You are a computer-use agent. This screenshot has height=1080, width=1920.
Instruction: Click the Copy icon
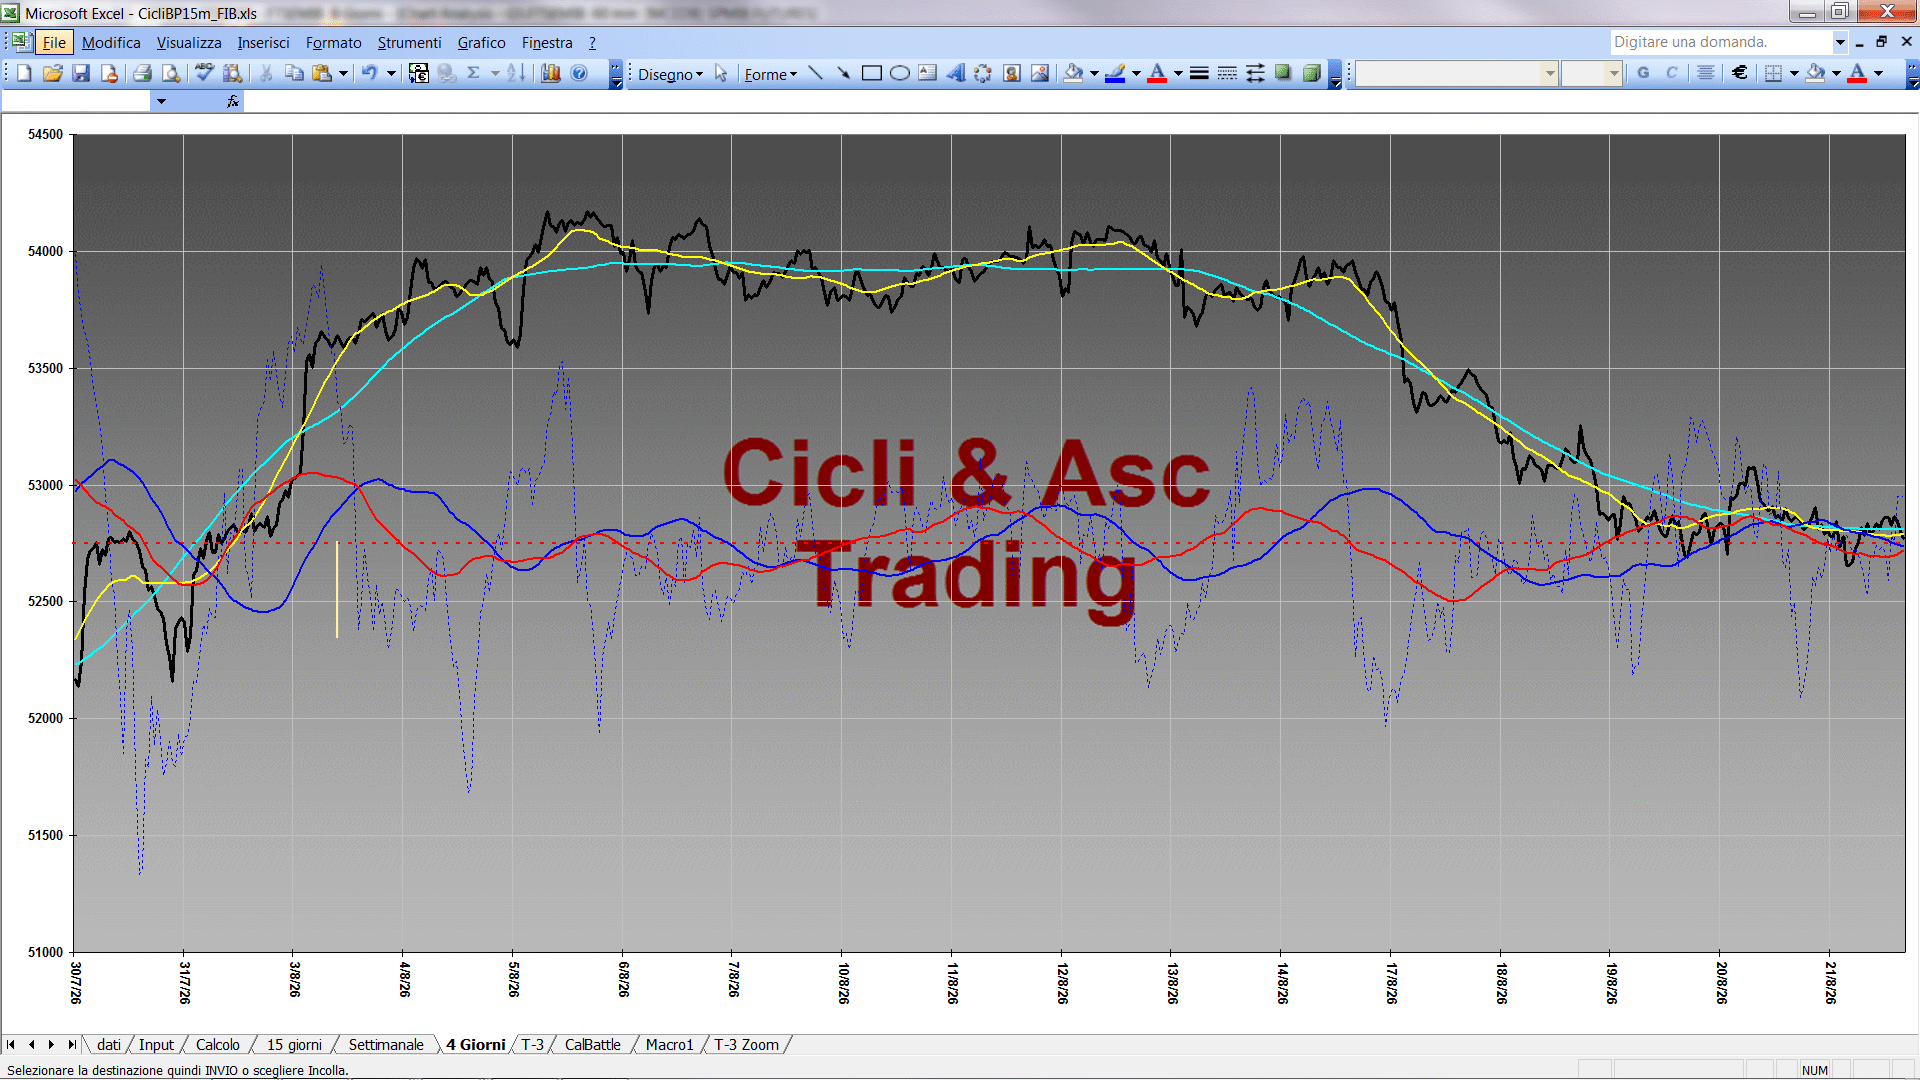(x=294, y=73)
